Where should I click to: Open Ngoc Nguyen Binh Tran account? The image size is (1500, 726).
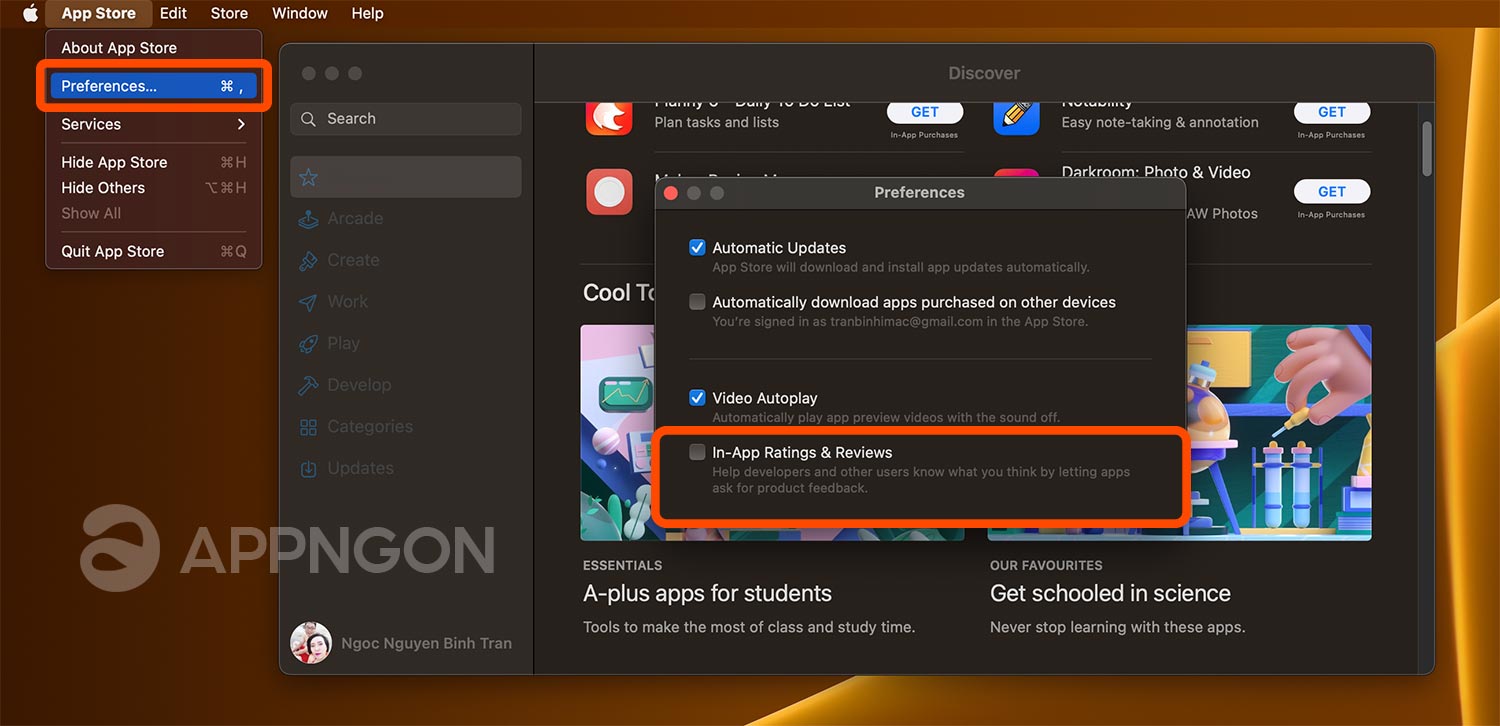point(426,644)
